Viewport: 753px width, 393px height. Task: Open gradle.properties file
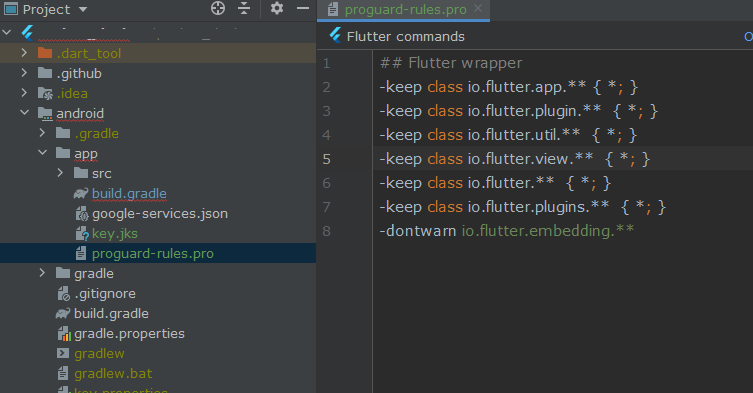(x=129, y=333)
